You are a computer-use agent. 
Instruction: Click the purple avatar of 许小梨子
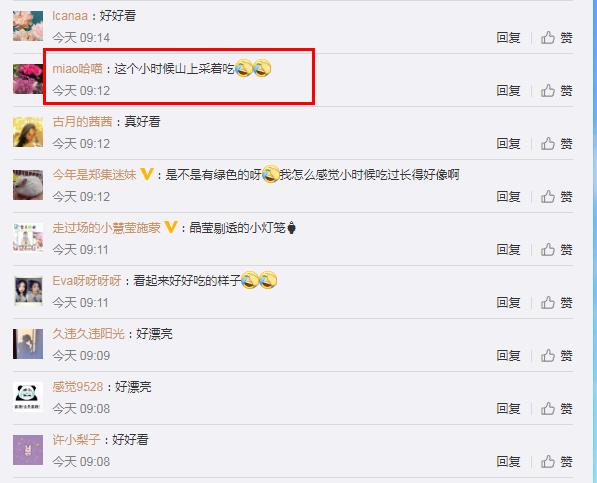pos(28,450)
